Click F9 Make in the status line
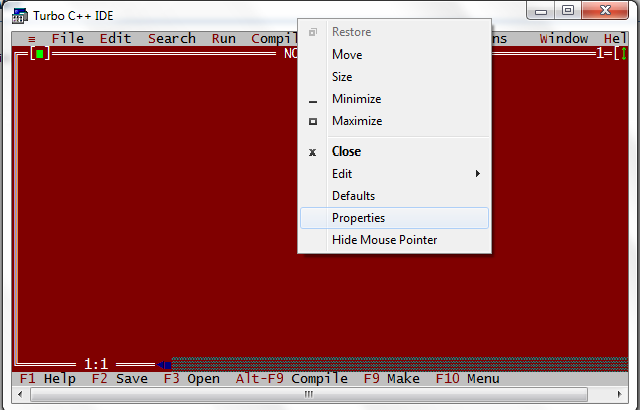640x410 pixels. tap(391, 379)
